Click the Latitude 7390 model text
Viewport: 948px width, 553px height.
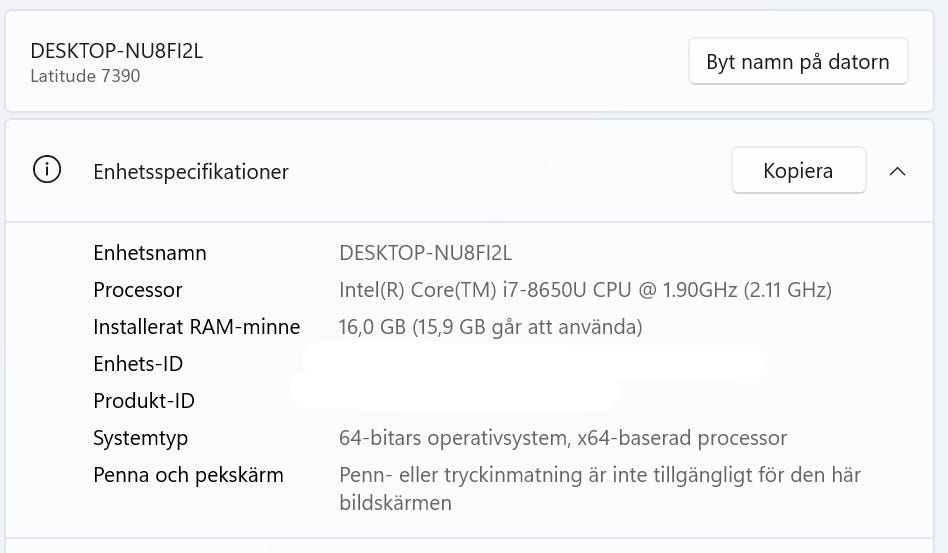[85, 76]
